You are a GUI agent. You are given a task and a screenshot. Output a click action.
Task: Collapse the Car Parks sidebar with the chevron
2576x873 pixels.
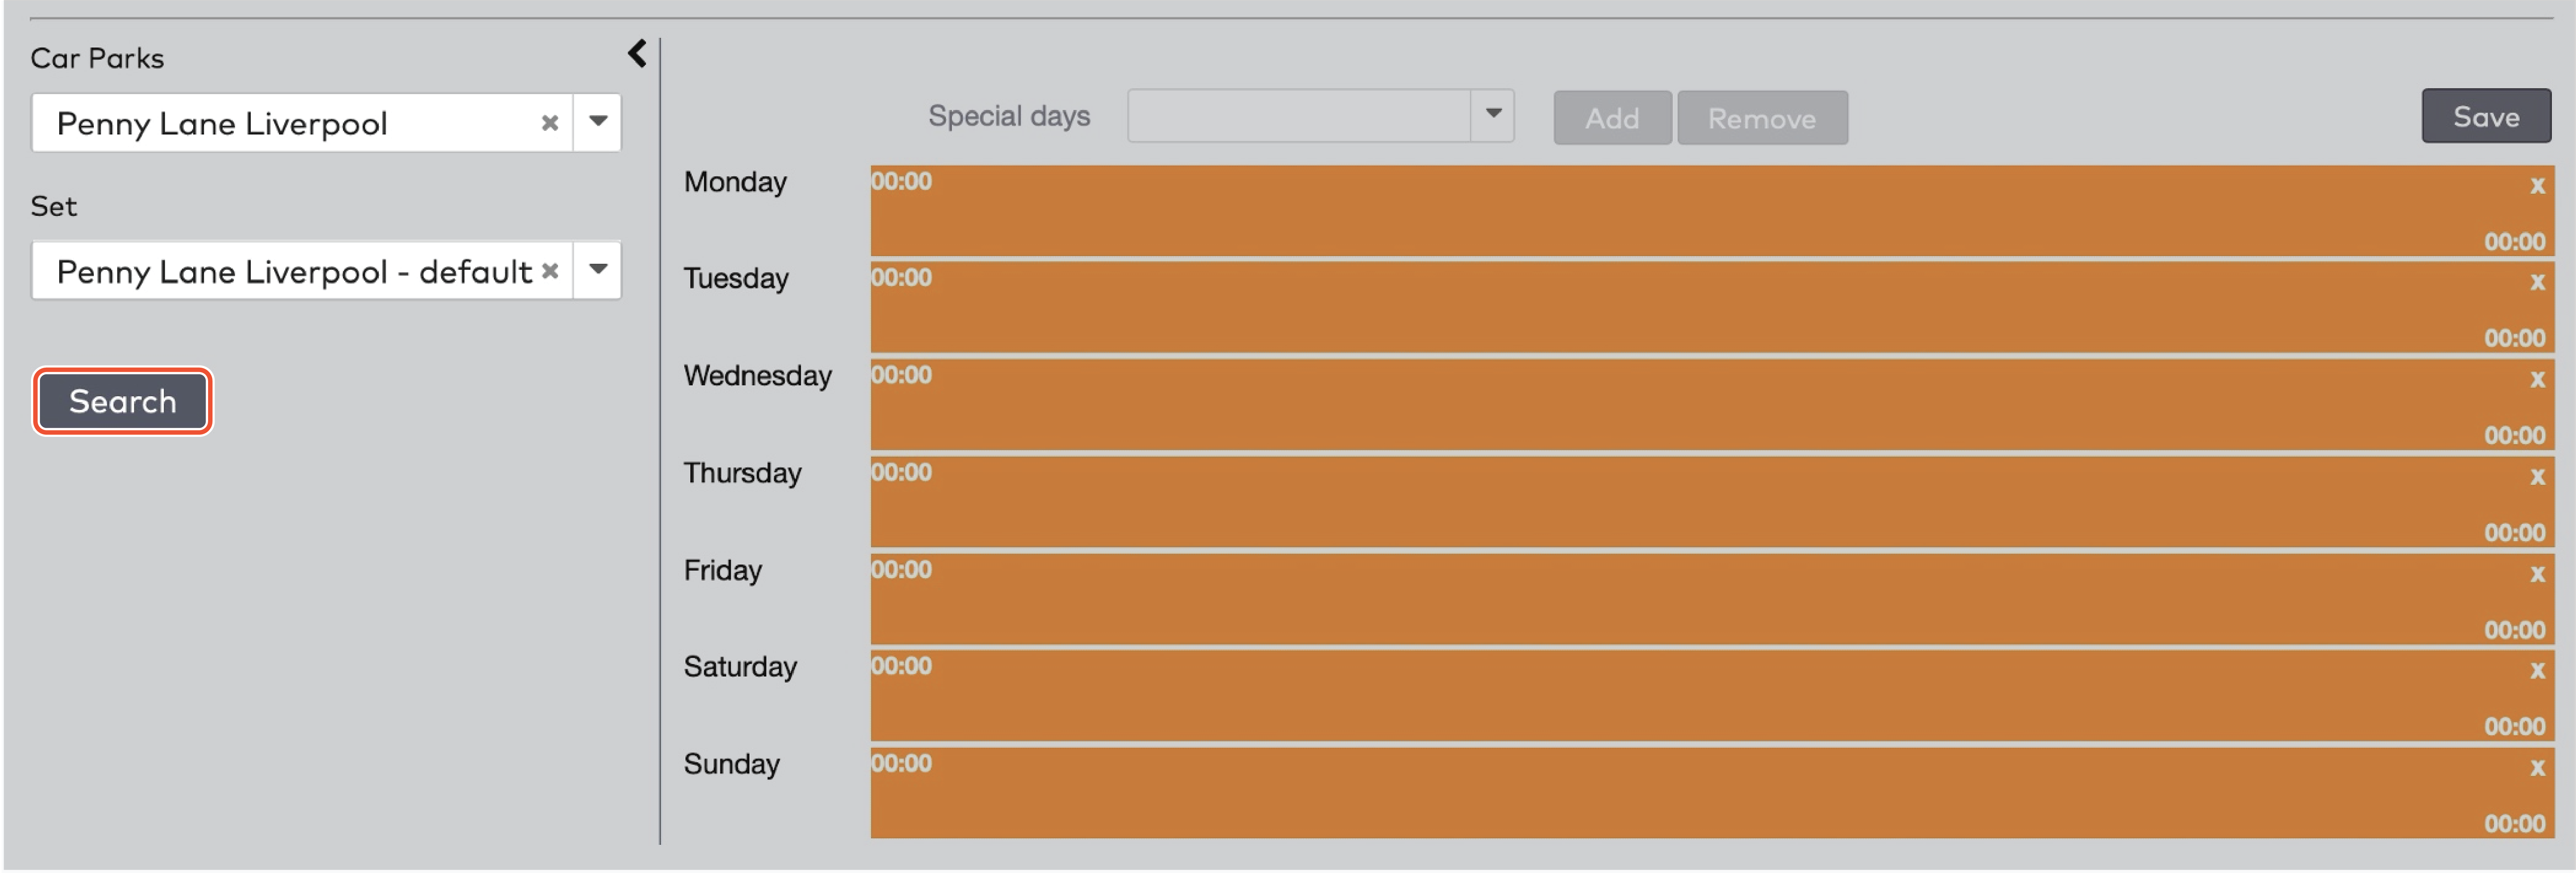[x=637, y=53]
